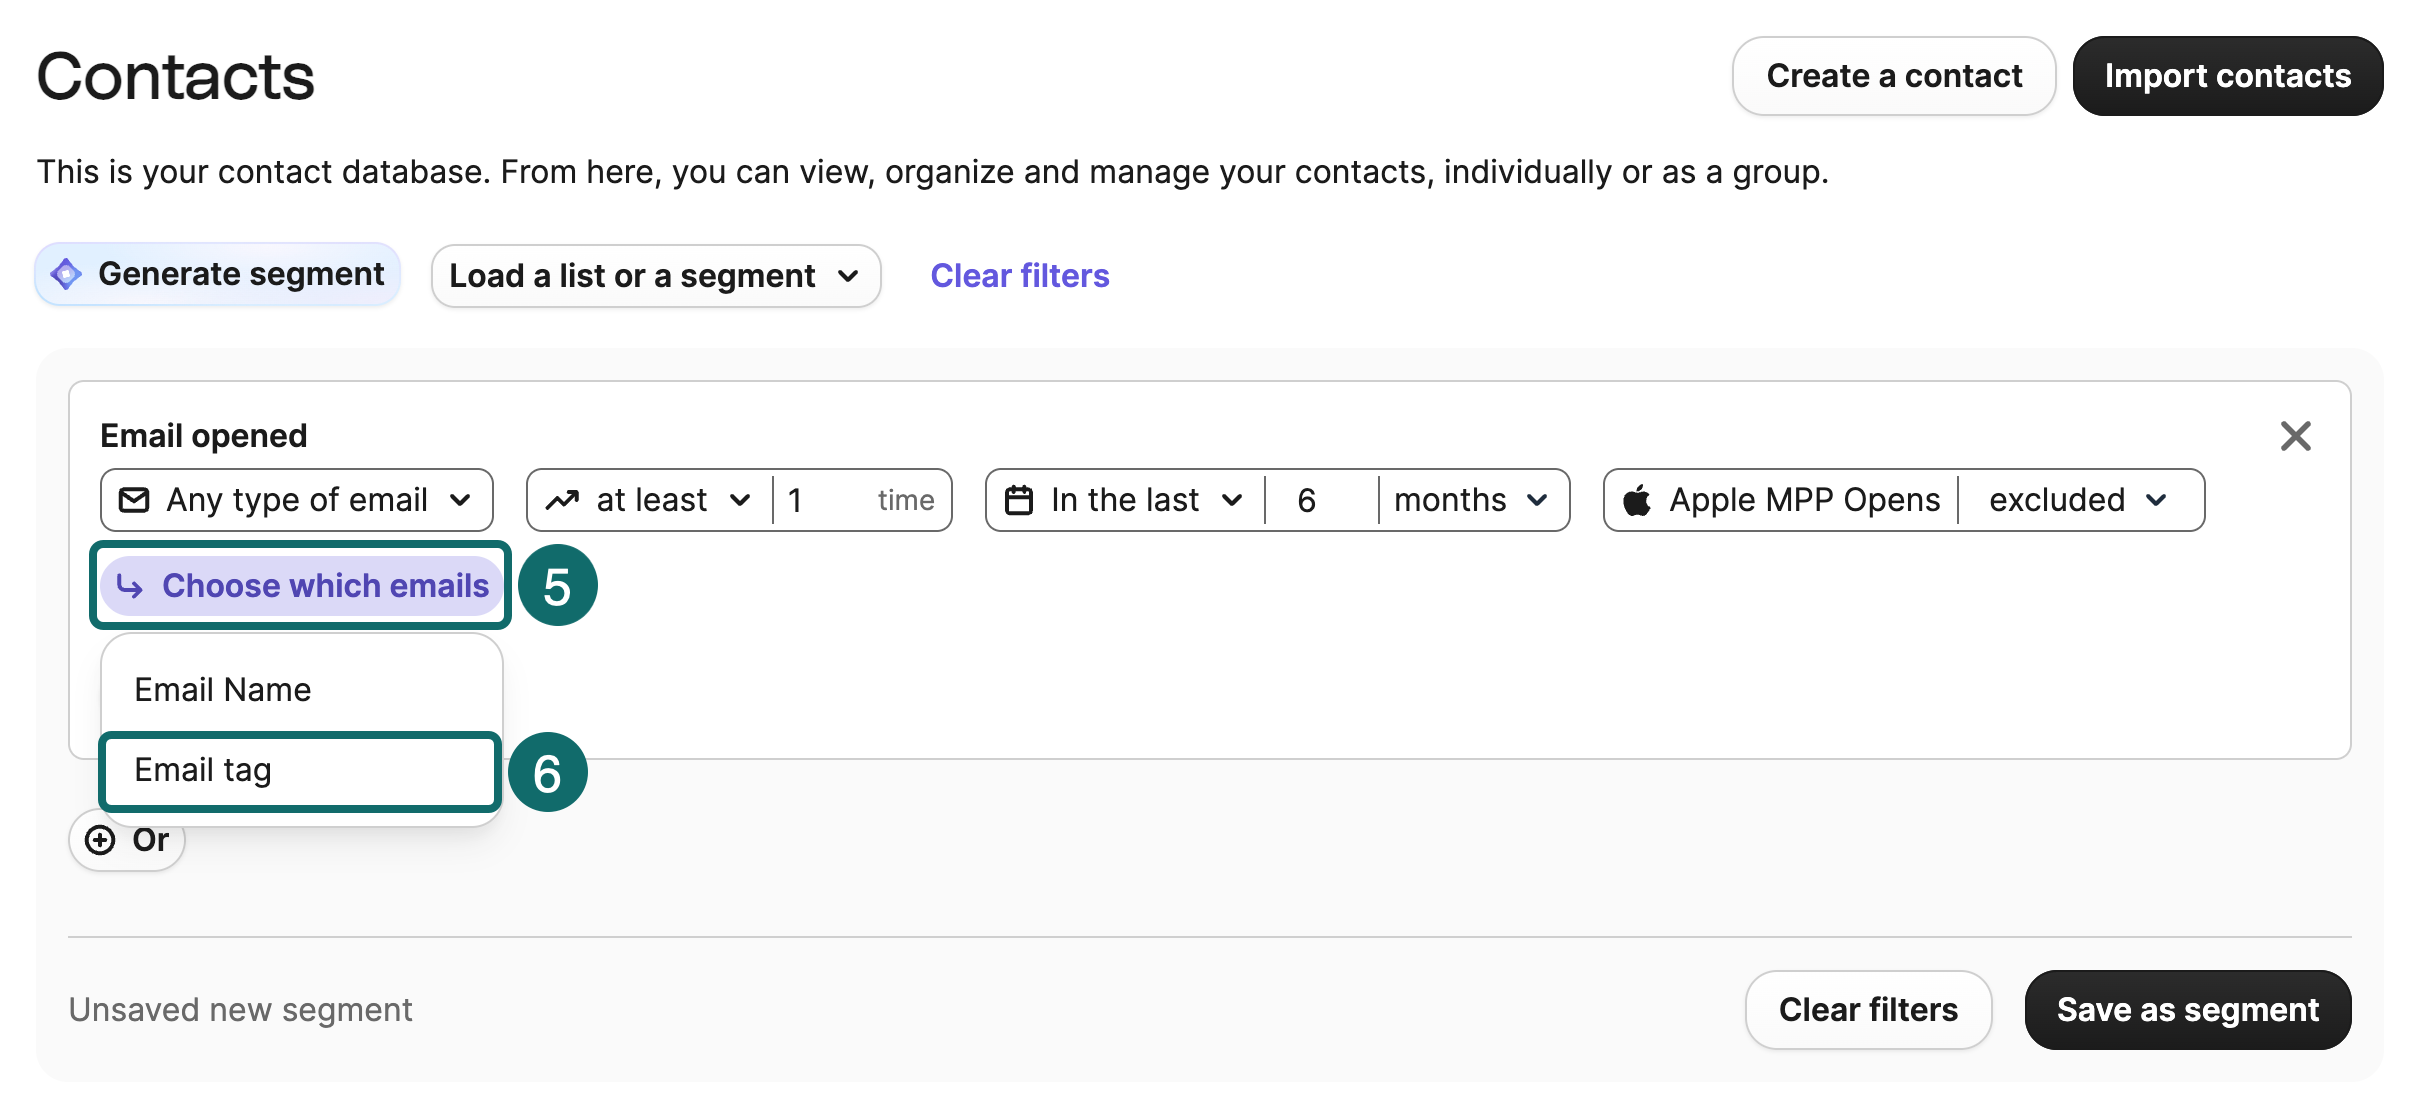Open the at least condition dropdown
The image size is (2410, 1096).
(650, 500)
